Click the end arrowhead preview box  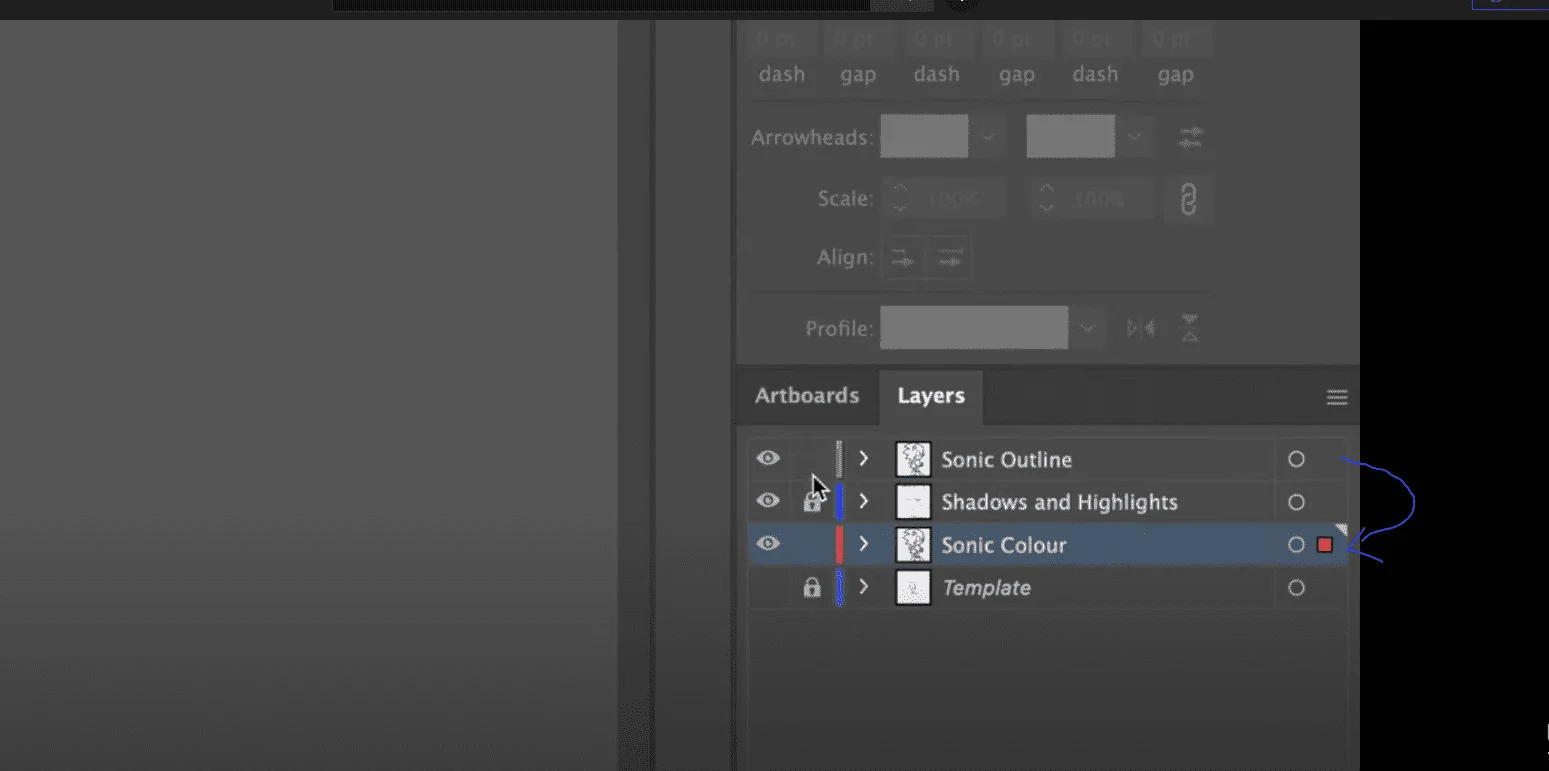(1070, 137)
